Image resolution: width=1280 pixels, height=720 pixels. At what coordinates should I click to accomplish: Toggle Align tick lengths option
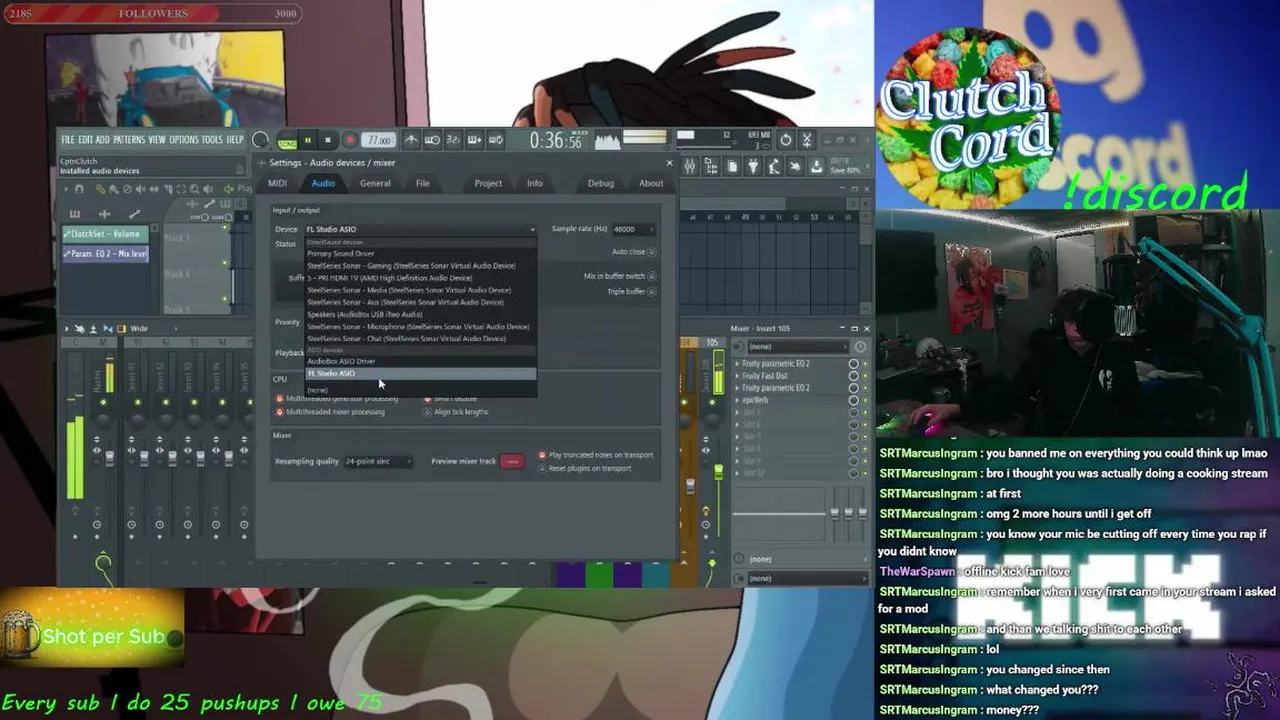[x=427, y=411]
